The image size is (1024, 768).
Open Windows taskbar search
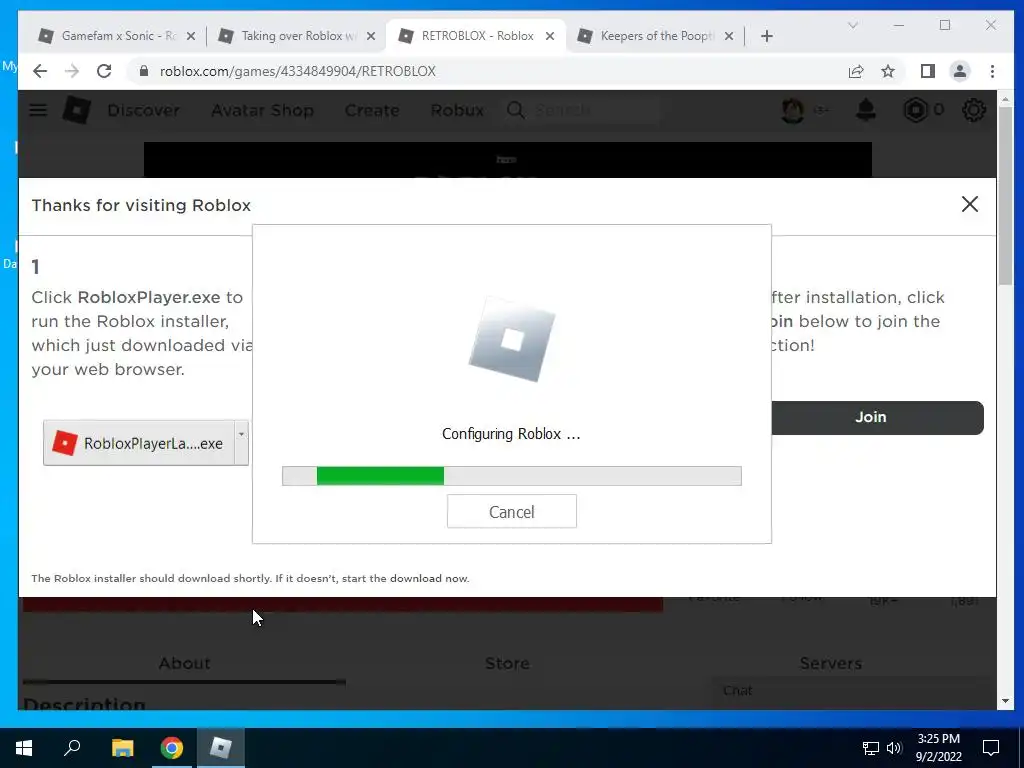(x=72, y=748)
